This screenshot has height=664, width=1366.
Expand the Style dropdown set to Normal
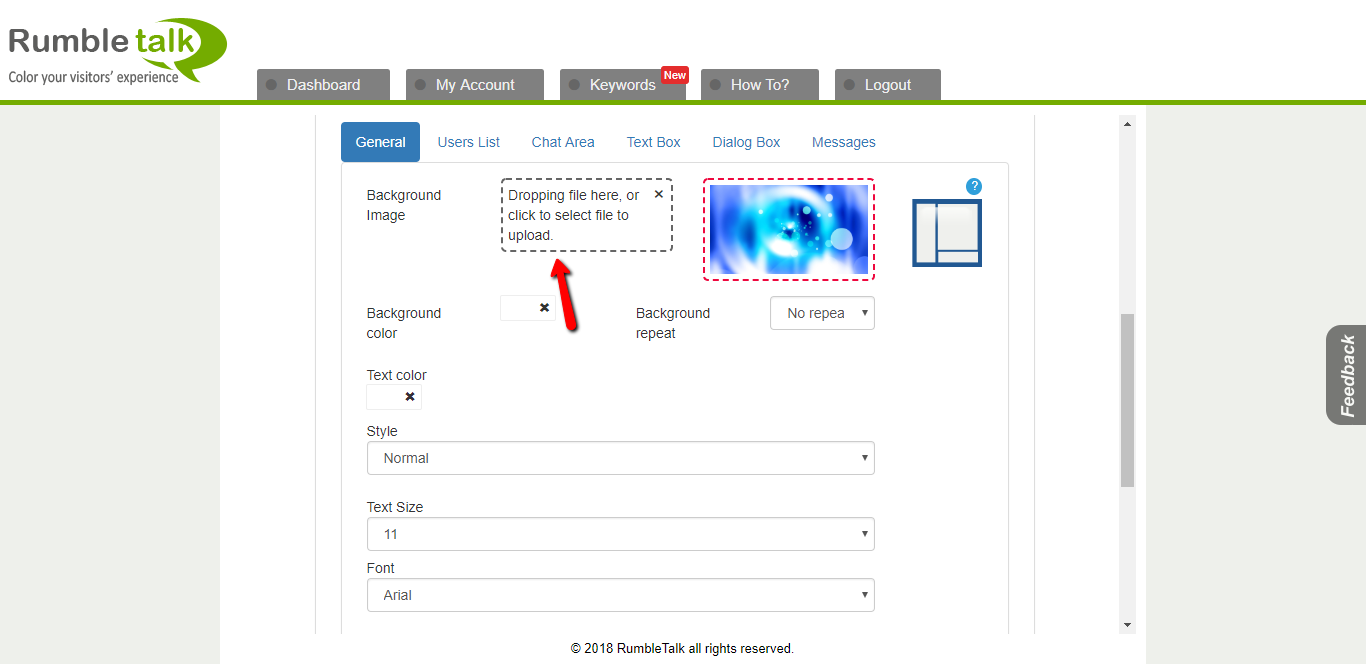(620, 458)
